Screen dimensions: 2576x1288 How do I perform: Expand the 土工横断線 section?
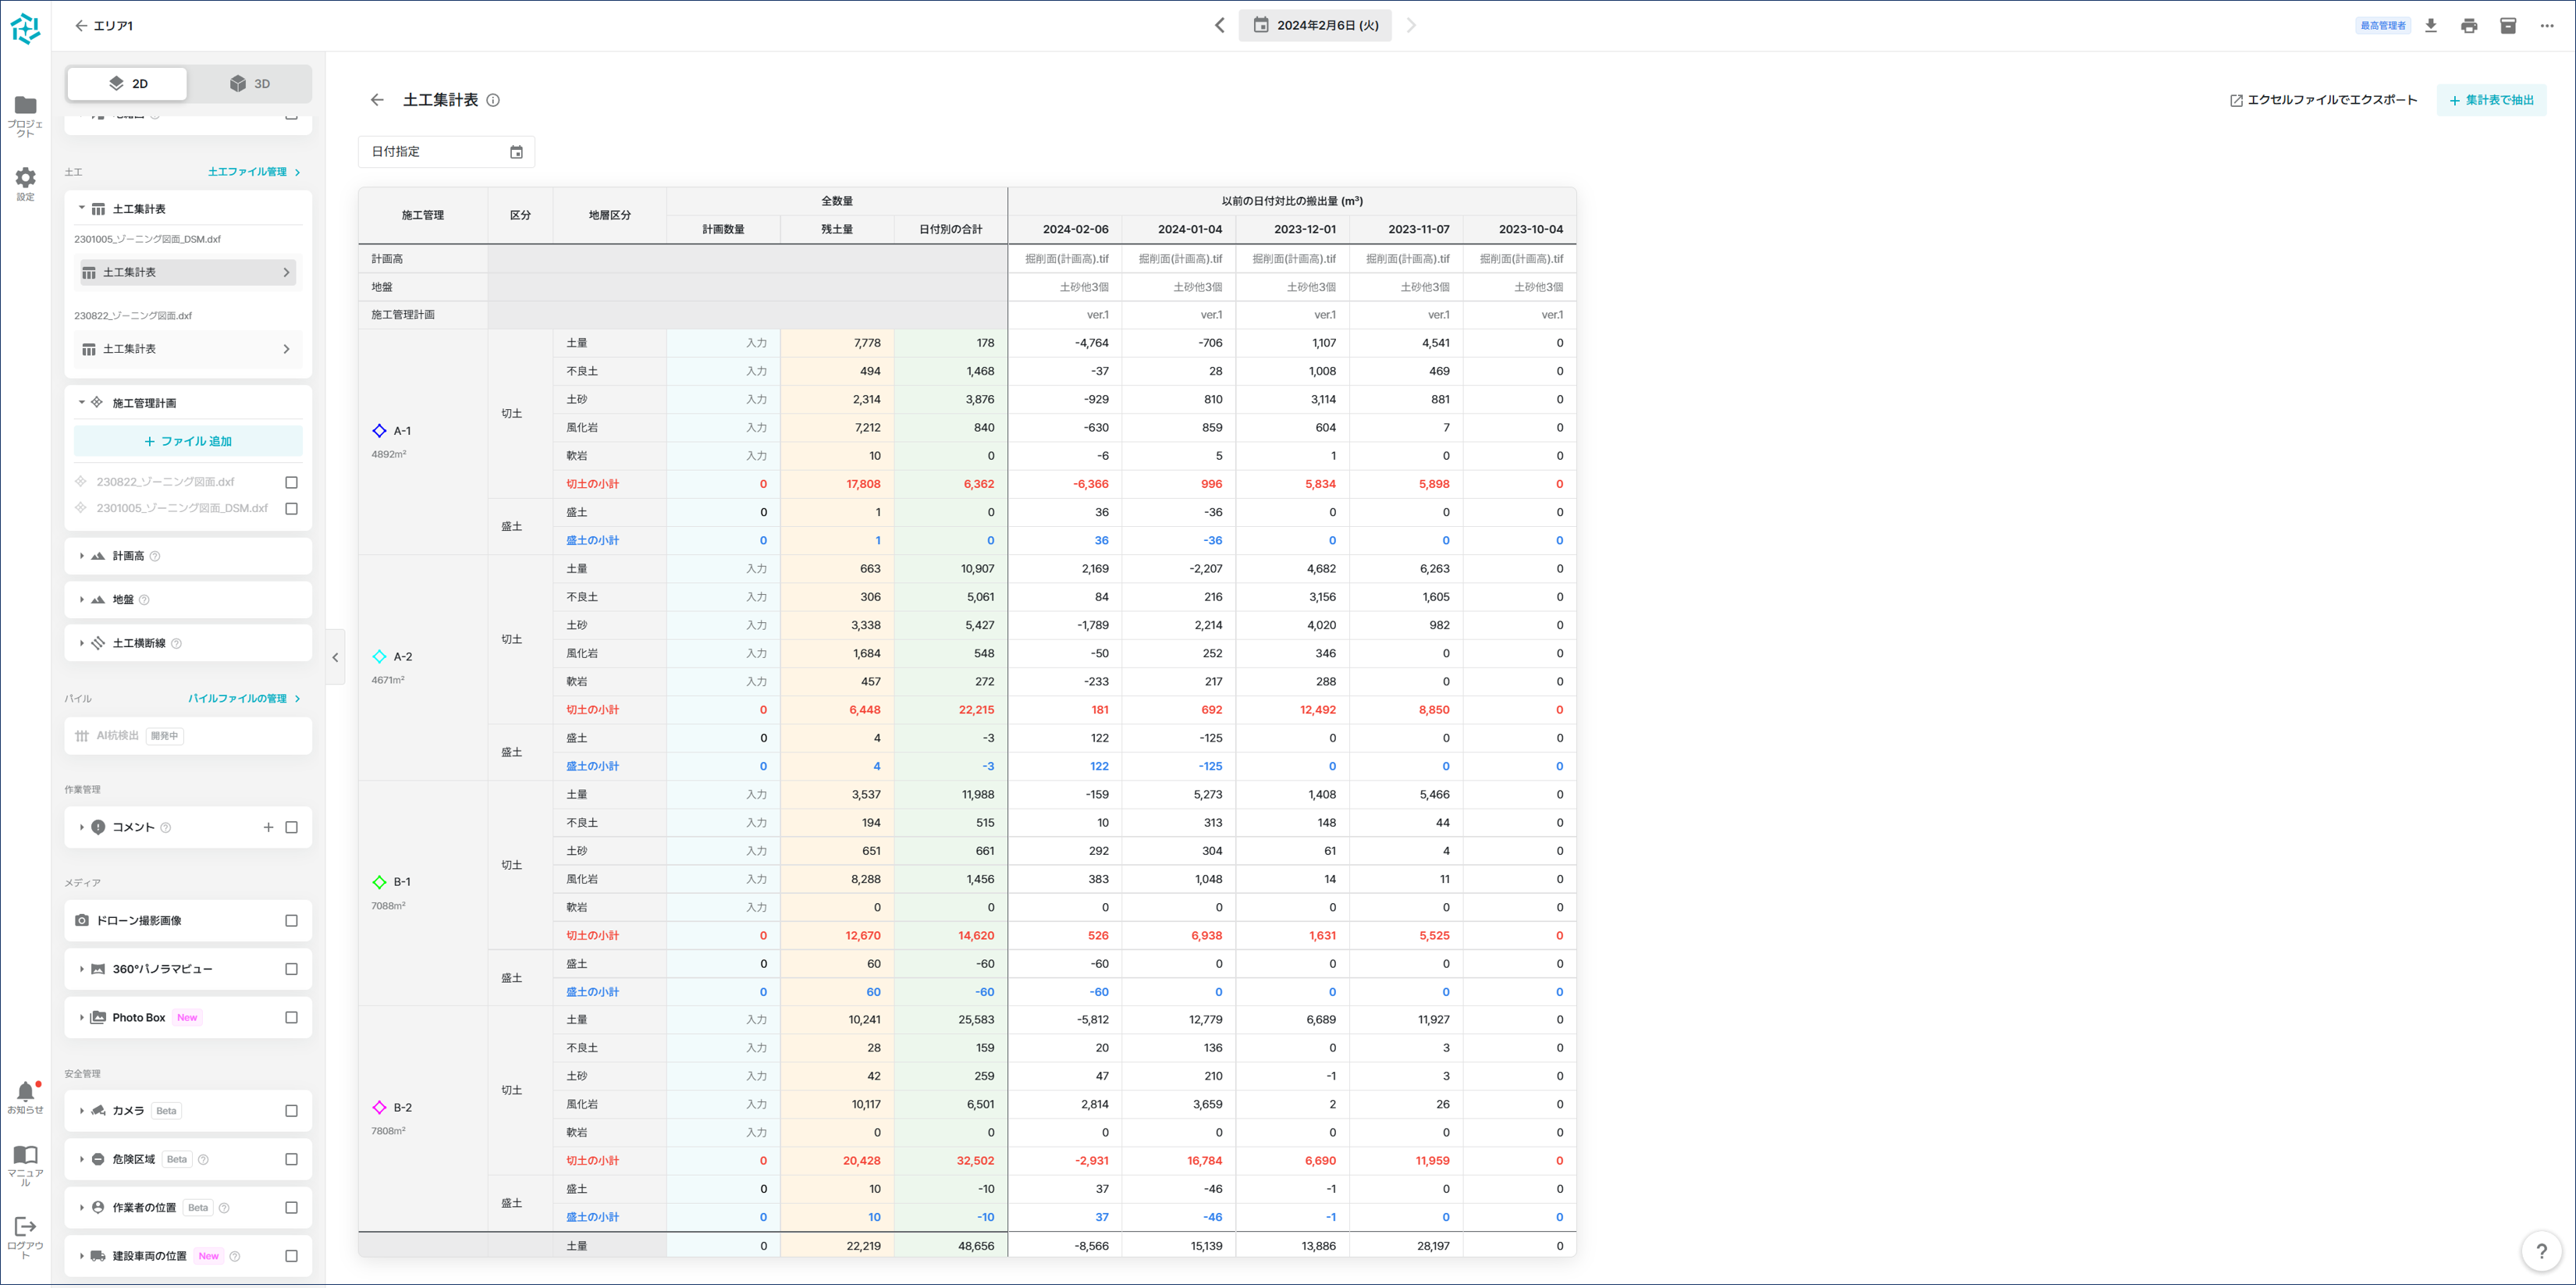tap(82, 644)
